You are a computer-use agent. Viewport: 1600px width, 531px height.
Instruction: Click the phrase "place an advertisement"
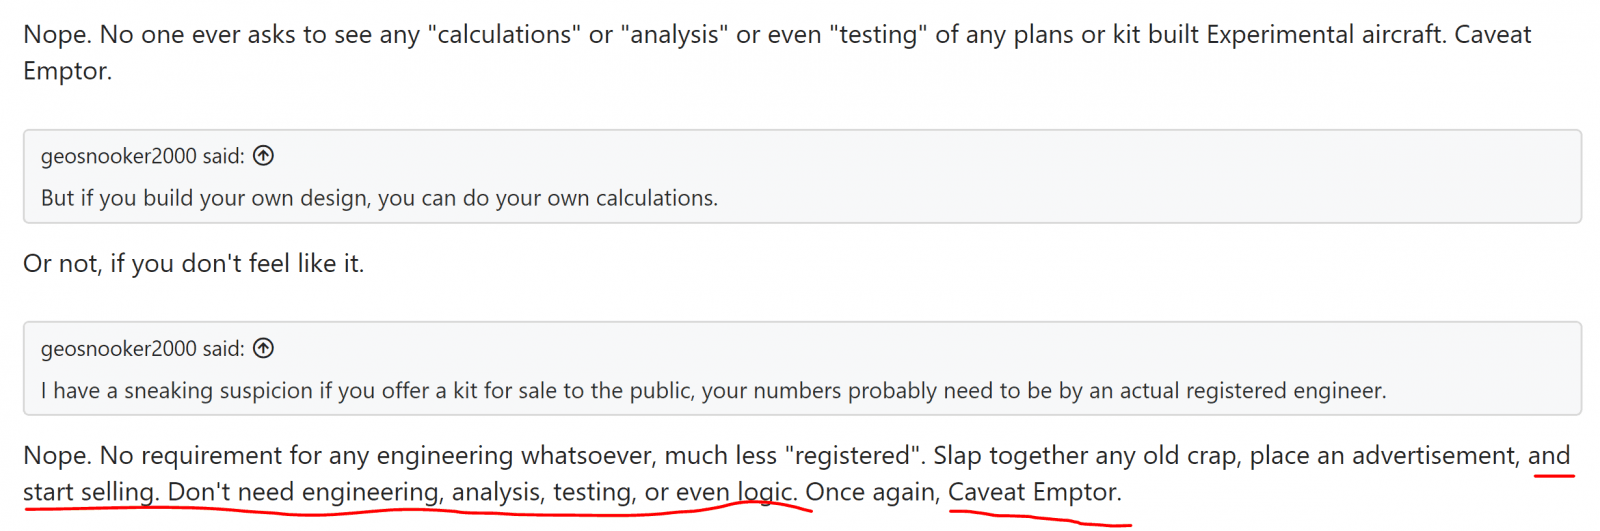tap(1384, 456)
